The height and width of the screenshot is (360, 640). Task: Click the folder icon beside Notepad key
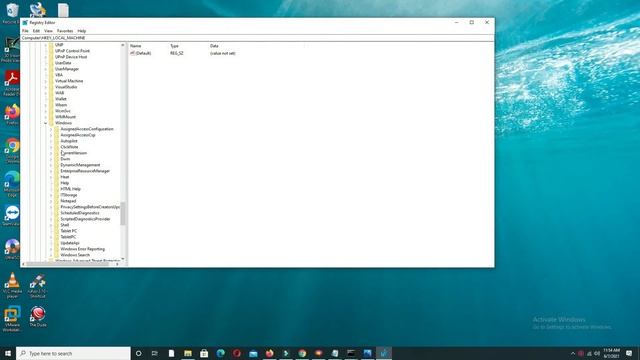pos(57,201)
